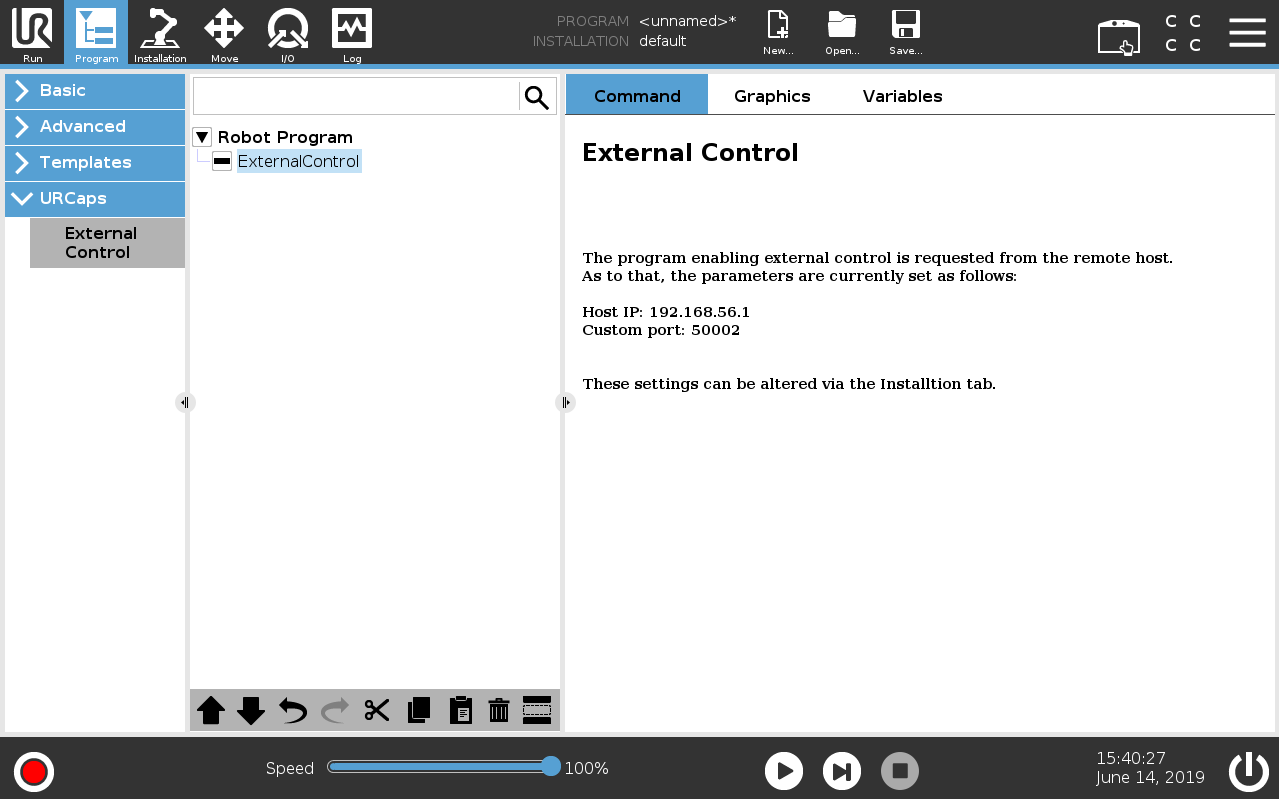Cut the selected program node with scissors icon
Screen dimensions: 1279x799
[376, 710]
